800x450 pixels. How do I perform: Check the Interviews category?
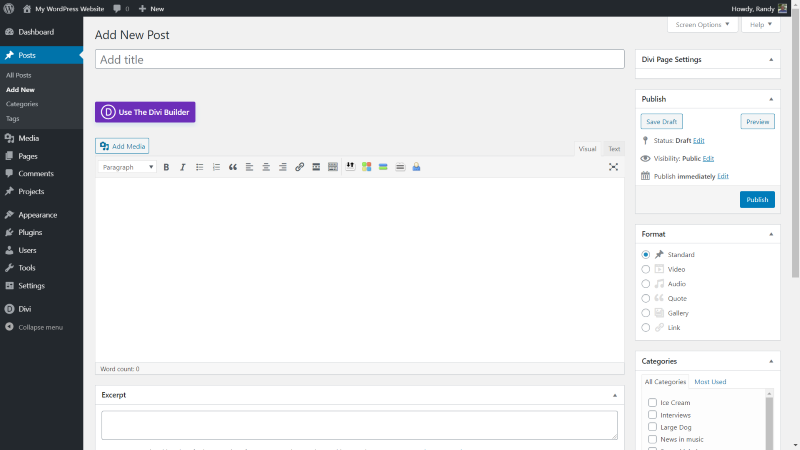[x=652, y=415]
